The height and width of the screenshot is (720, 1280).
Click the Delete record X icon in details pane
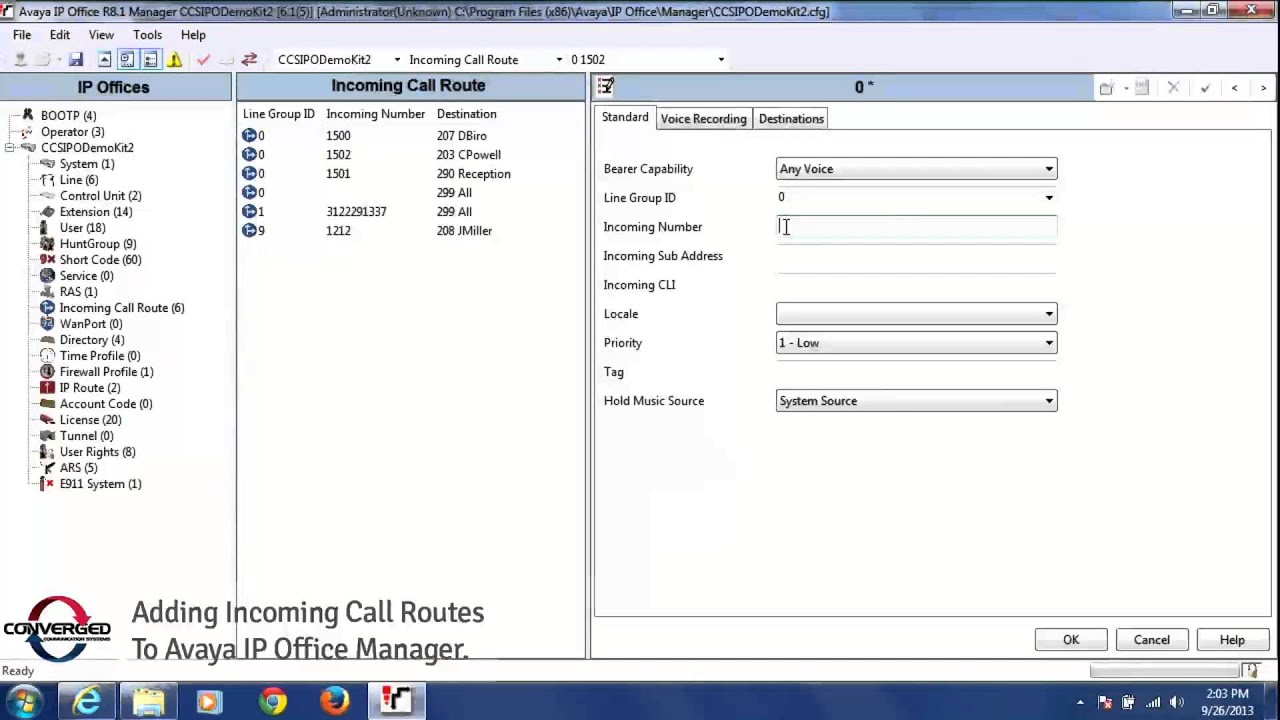coord(1173,88)
